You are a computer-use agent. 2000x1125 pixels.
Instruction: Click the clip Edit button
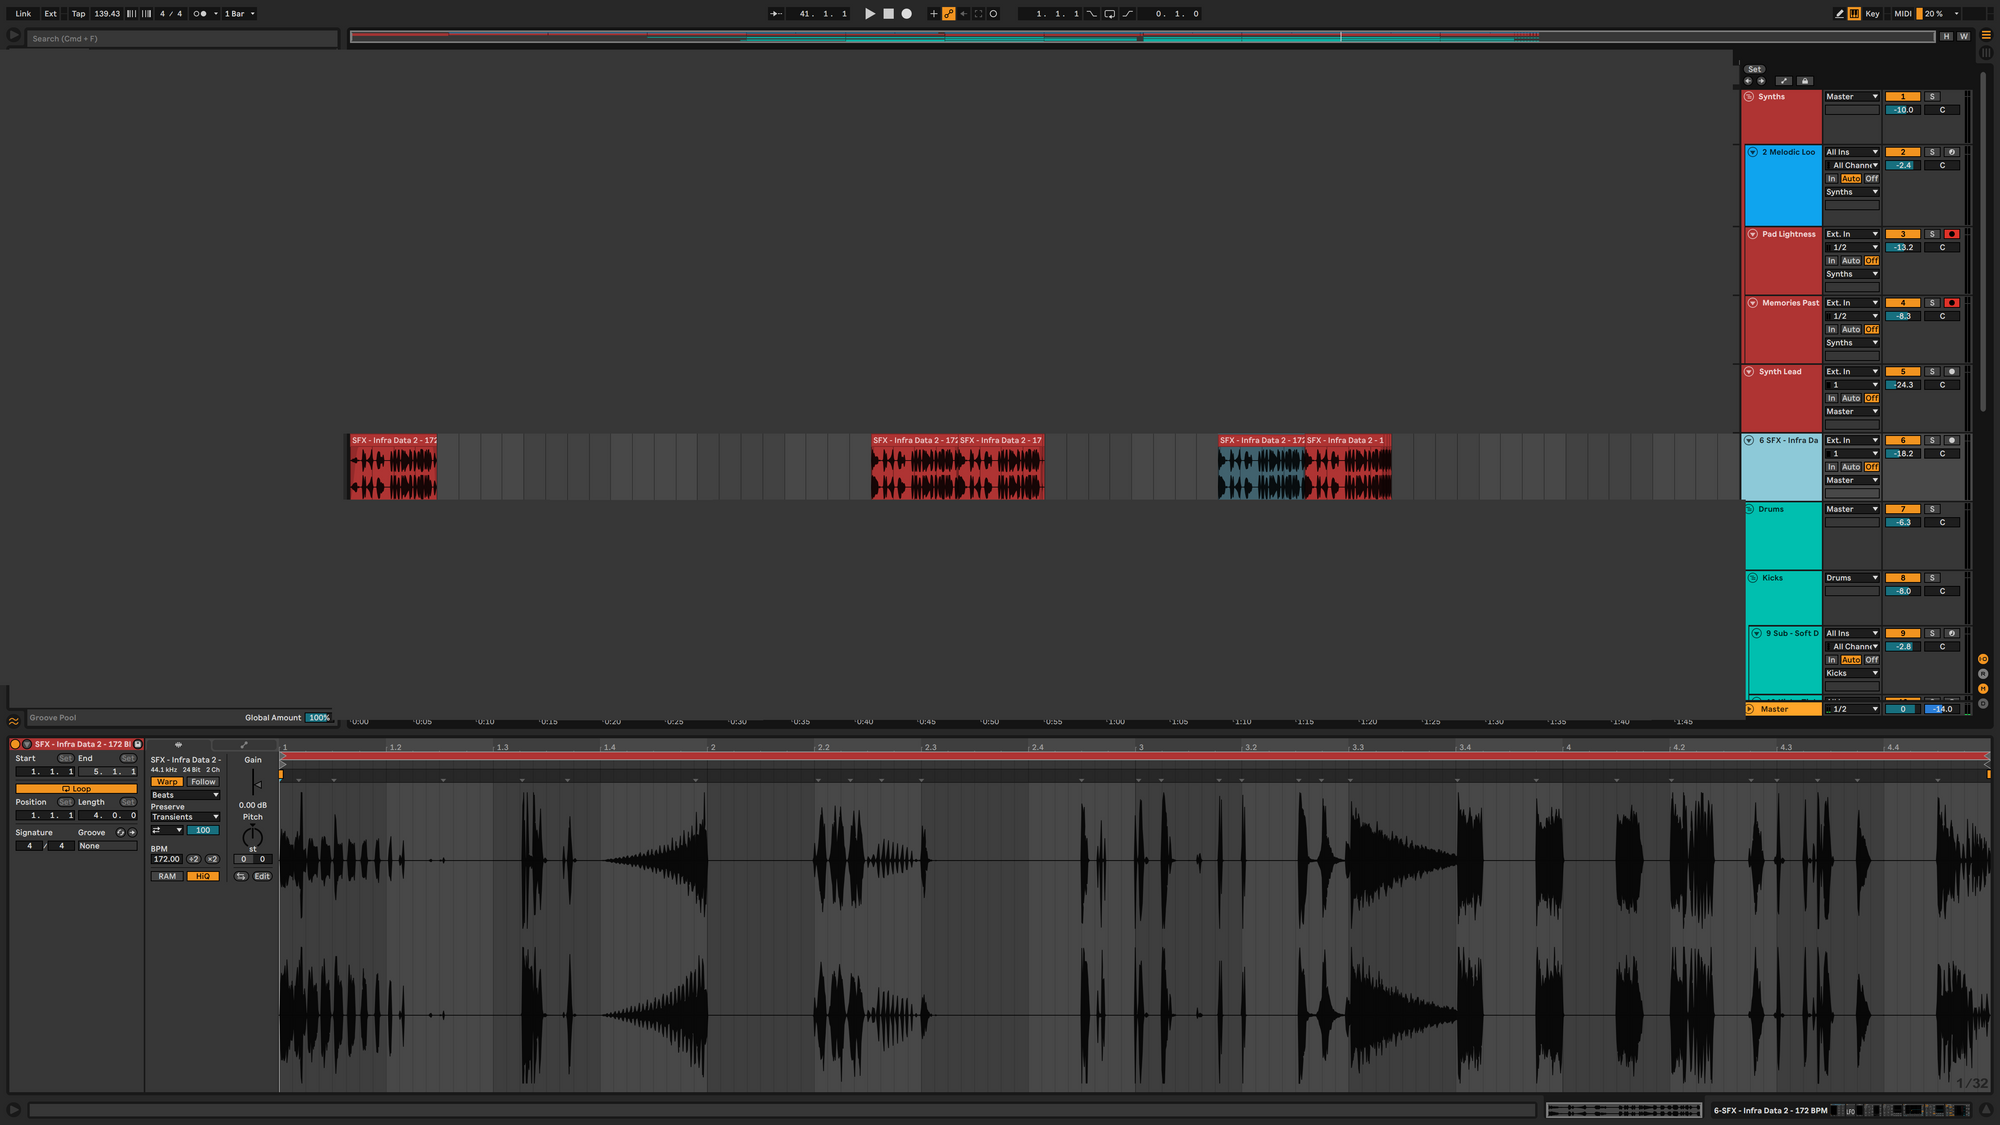pyautogui.click(x=262, y=876)
